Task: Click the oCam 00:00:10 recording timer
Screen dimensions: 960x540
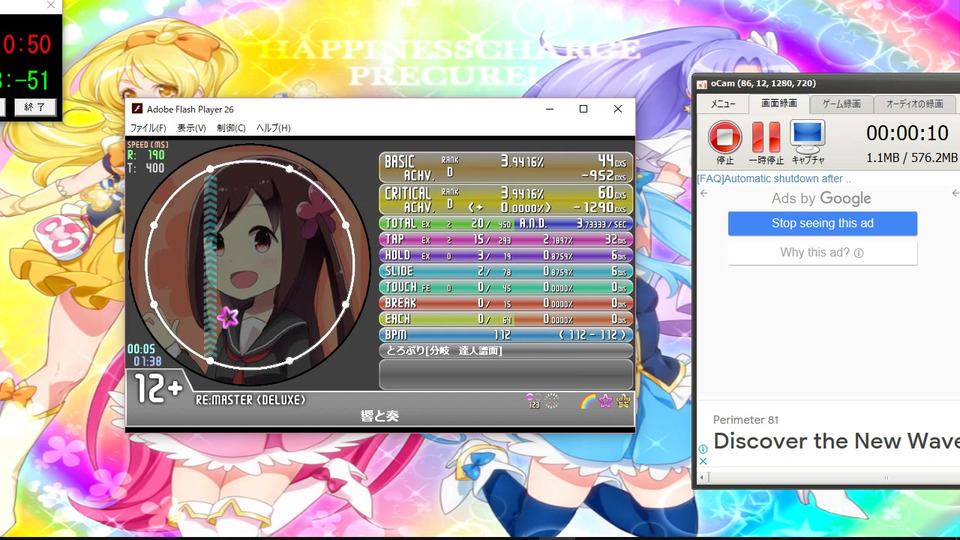Action: coord(907,133)
